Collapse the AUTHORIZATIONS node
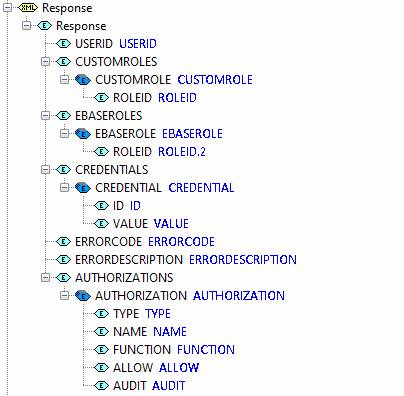 (x=45, y=278)
